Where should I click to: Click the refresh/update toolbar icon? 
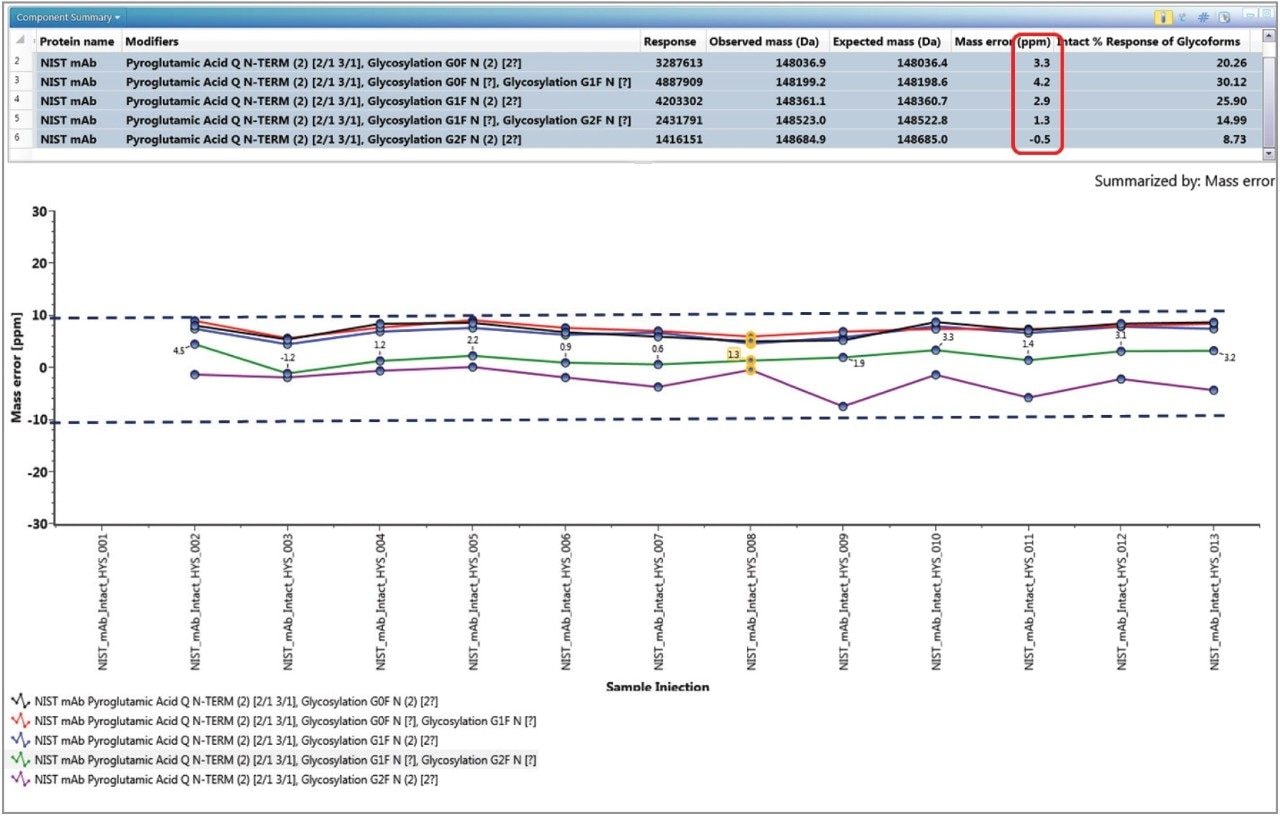coord(1181,16)
